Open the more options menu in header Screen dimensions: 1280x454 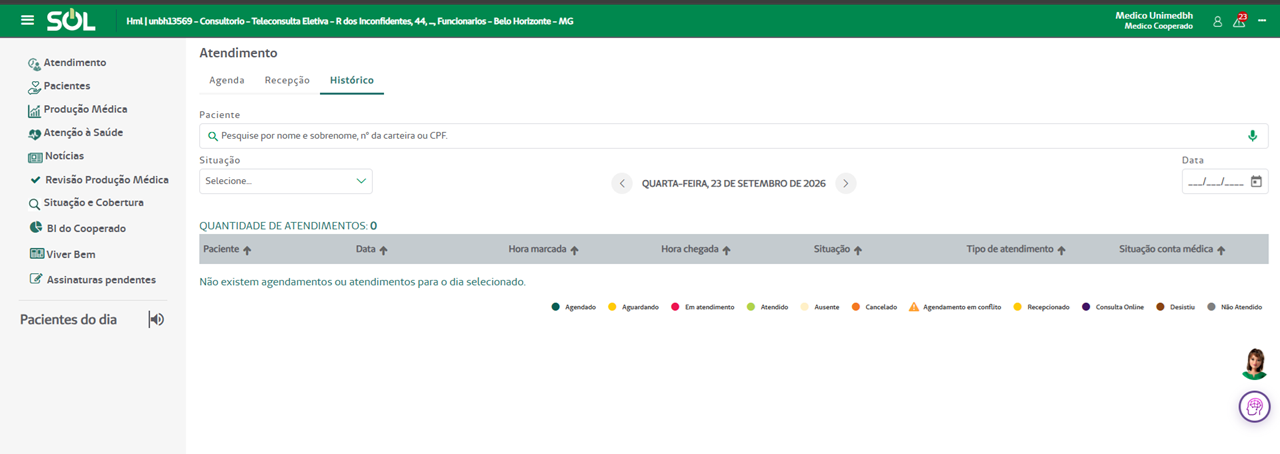(1262, 21)
